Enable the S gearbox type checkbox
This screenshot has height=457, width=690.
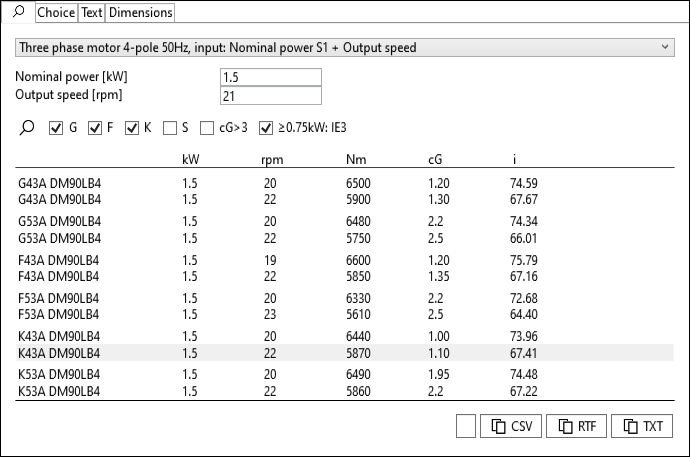tap(170, 128)
